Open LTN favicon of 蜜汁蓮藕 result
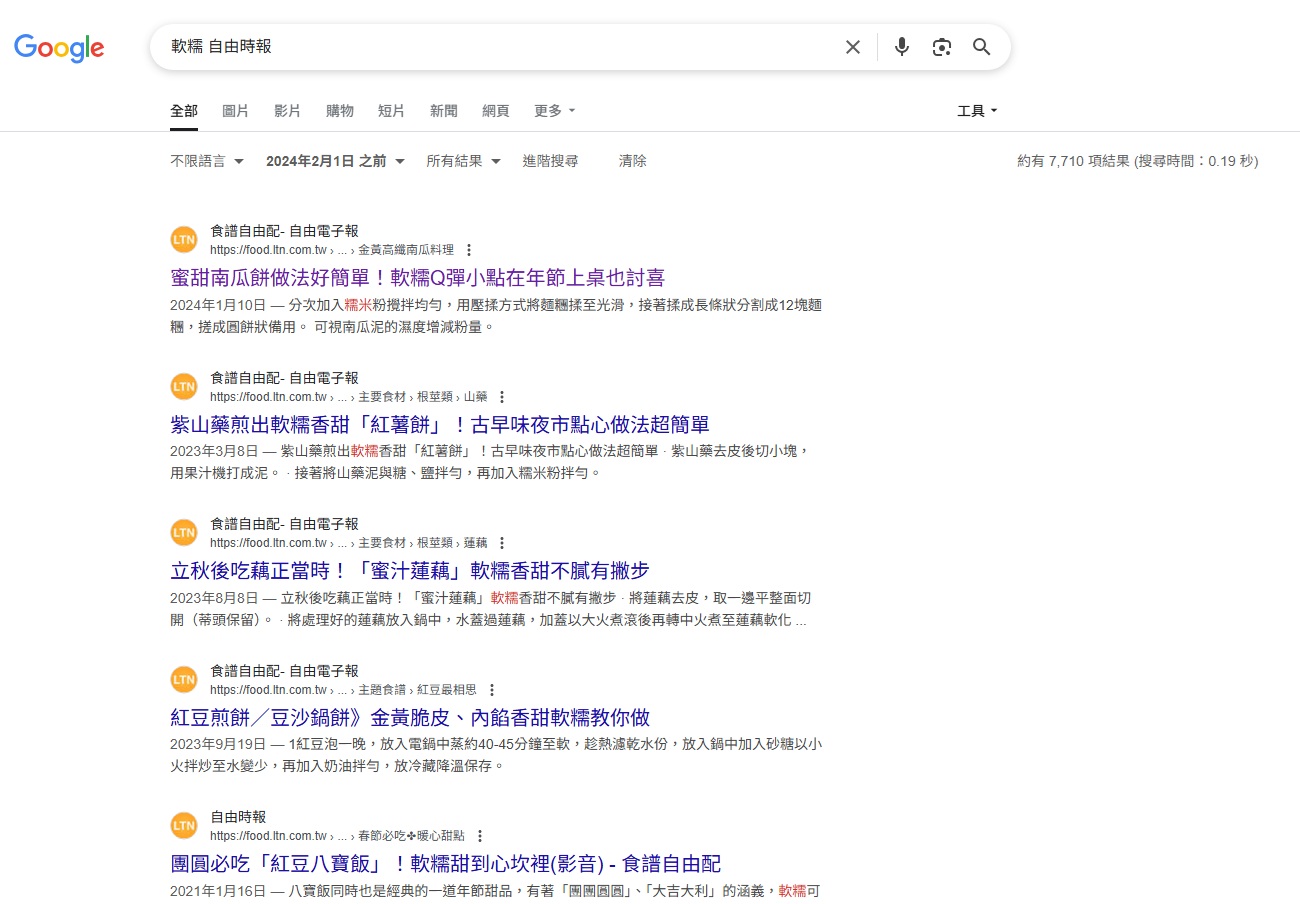Image resolution: width=1300 pixels, height=904 pixels. [184, 533]
